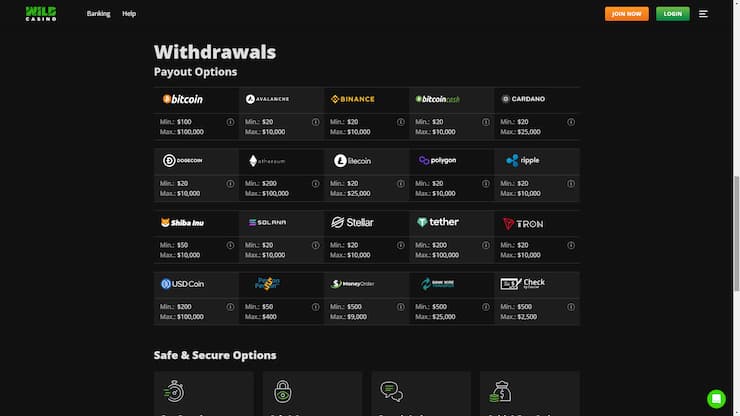Show info for Bitcoin Cash limits
Image resolution: width=740 pixels, height=416 pixels.
pos(486,122)
